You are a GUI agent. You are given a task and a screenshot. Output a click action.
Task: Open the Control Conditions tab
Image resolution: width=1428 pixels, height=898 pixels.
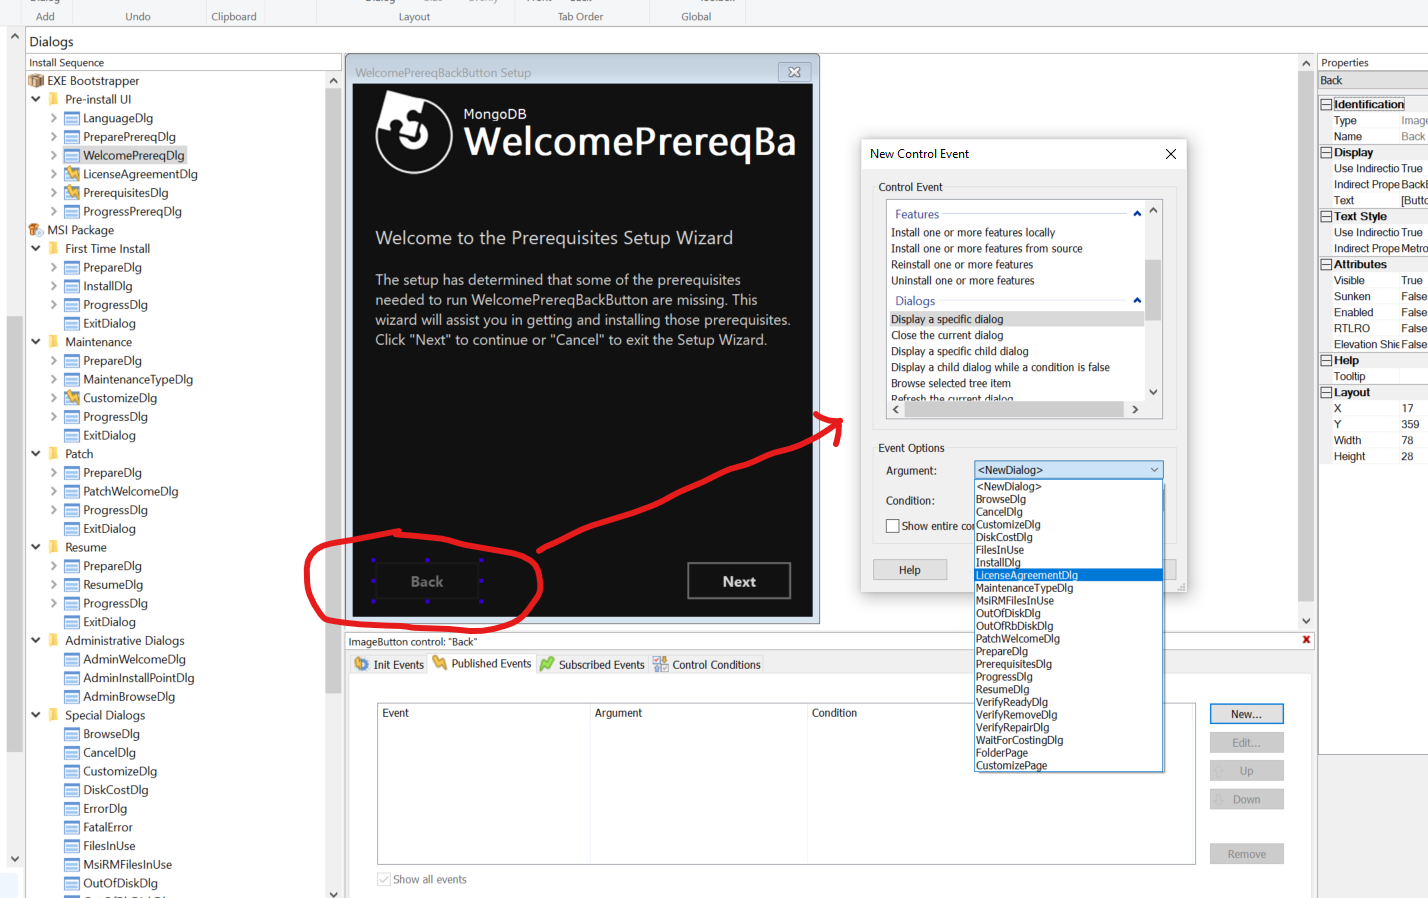click(706, 665)
